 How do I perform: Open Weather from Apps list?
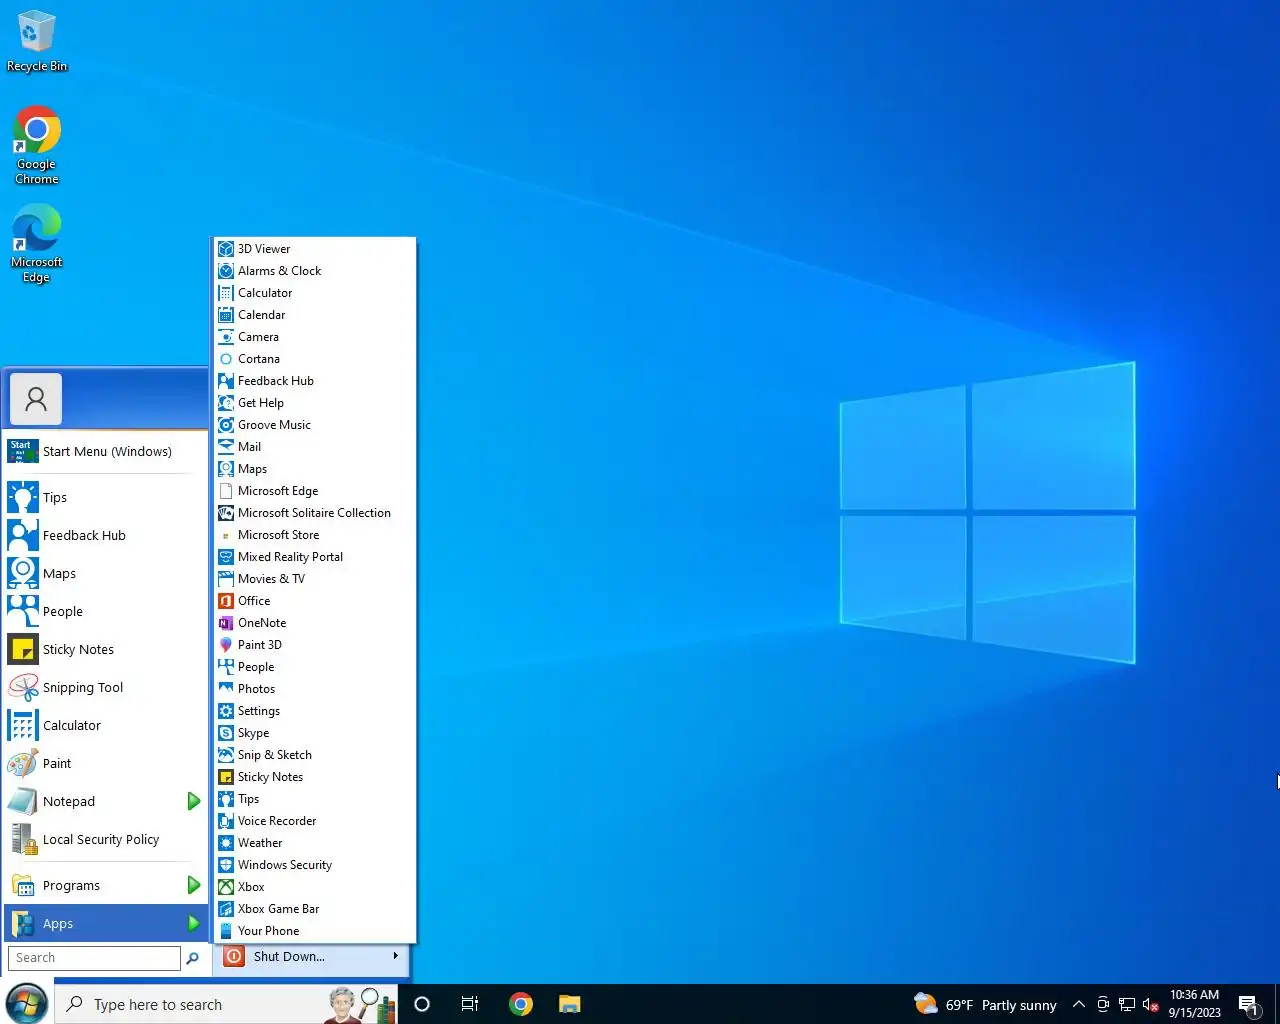click(314, 843)
